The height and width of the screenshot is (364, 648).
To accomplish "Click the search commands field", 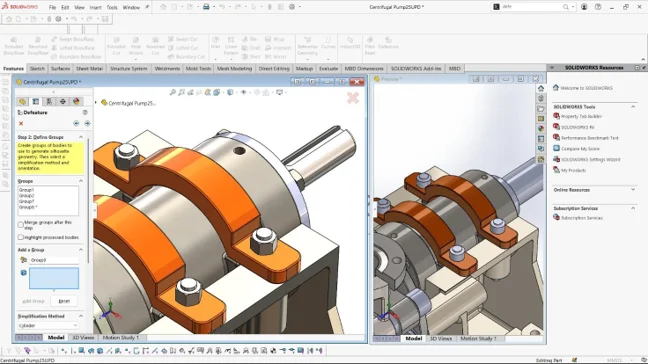I will point(531,7).
